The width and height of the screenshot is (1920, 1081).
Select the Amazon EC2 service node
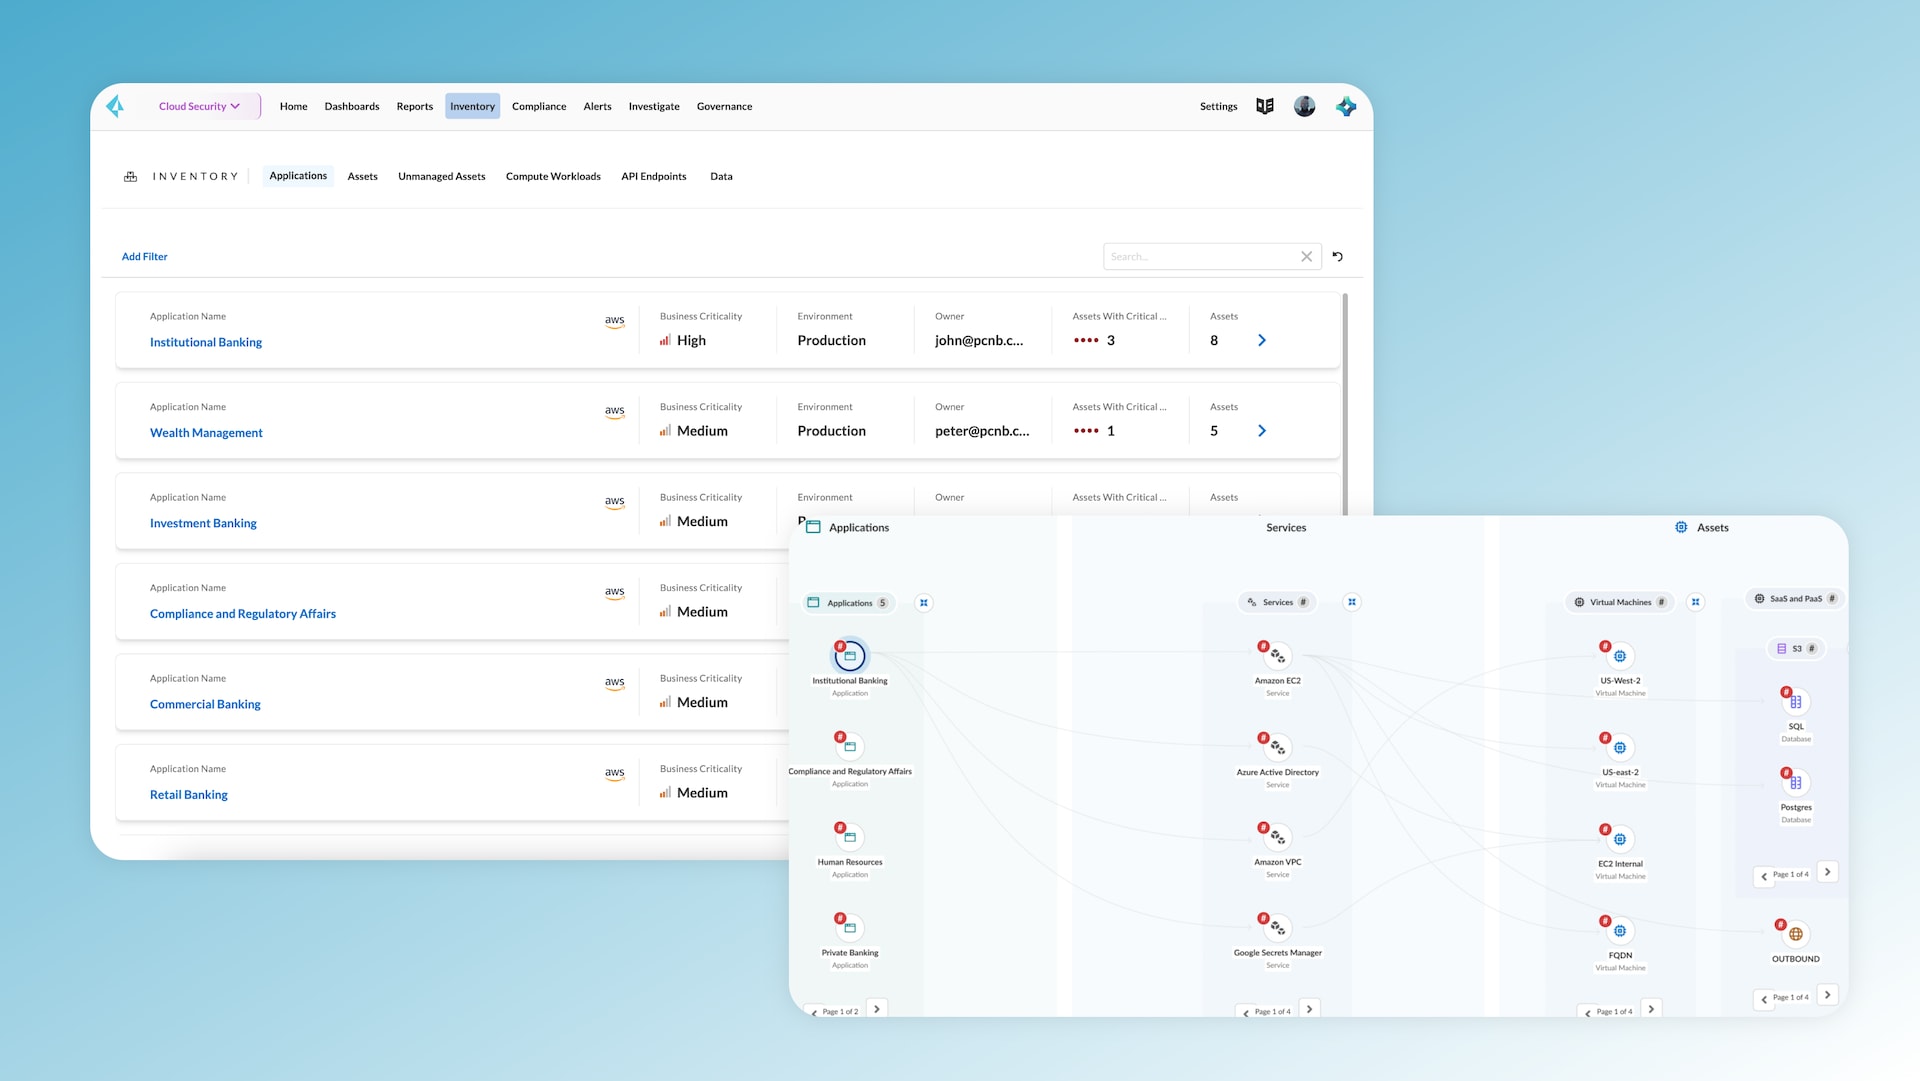(1278, 656)
